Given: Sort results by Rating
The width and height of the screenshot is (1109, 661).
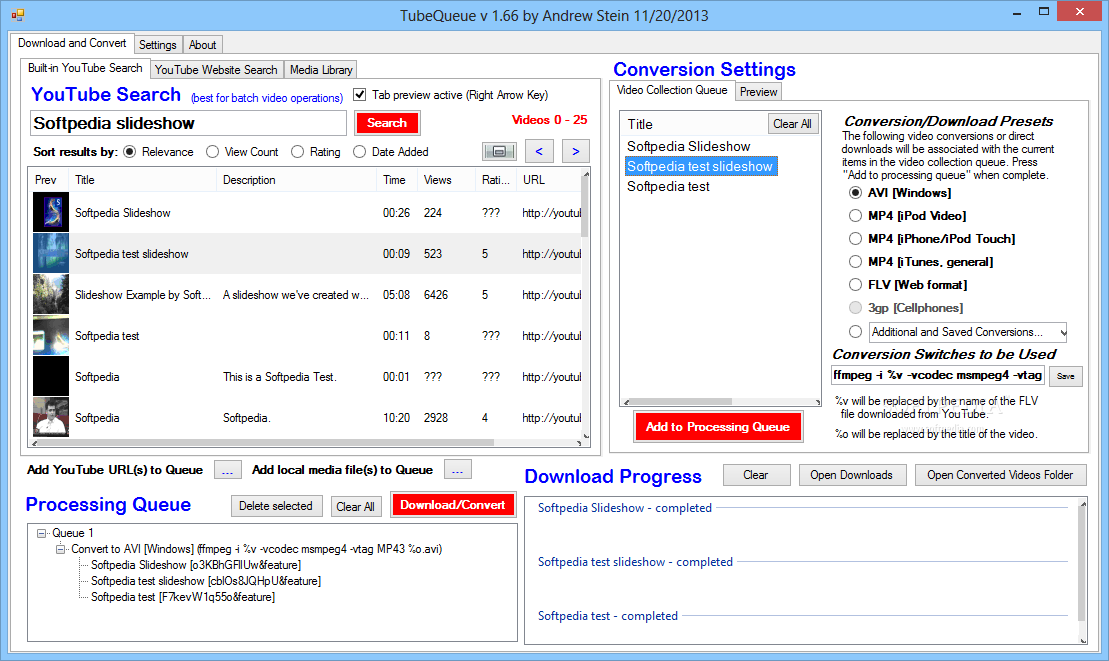Looking at the screenshot, I should [x=298, y=152].
